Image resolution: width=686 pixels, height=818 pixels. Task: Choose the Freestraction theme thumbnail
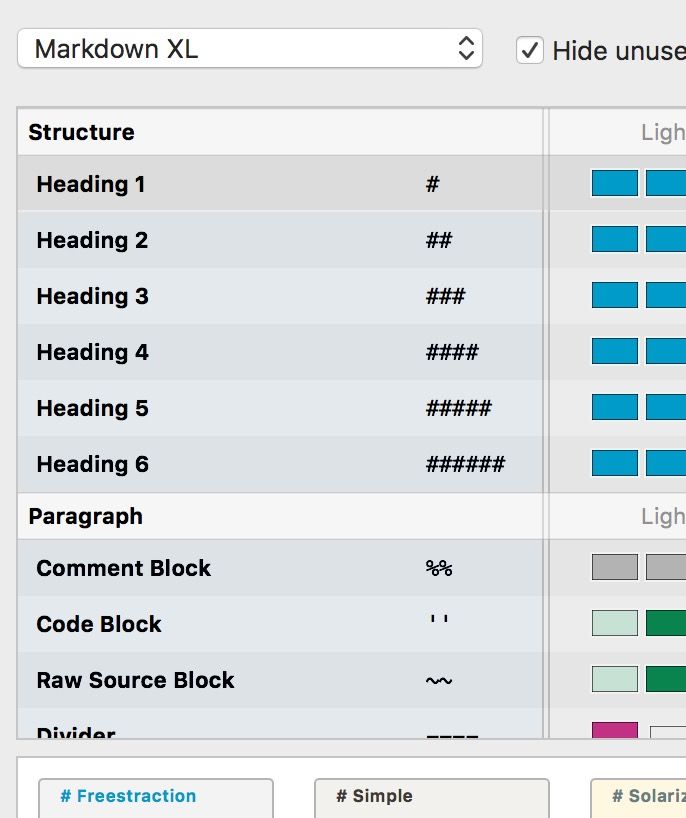pos(155,798)
